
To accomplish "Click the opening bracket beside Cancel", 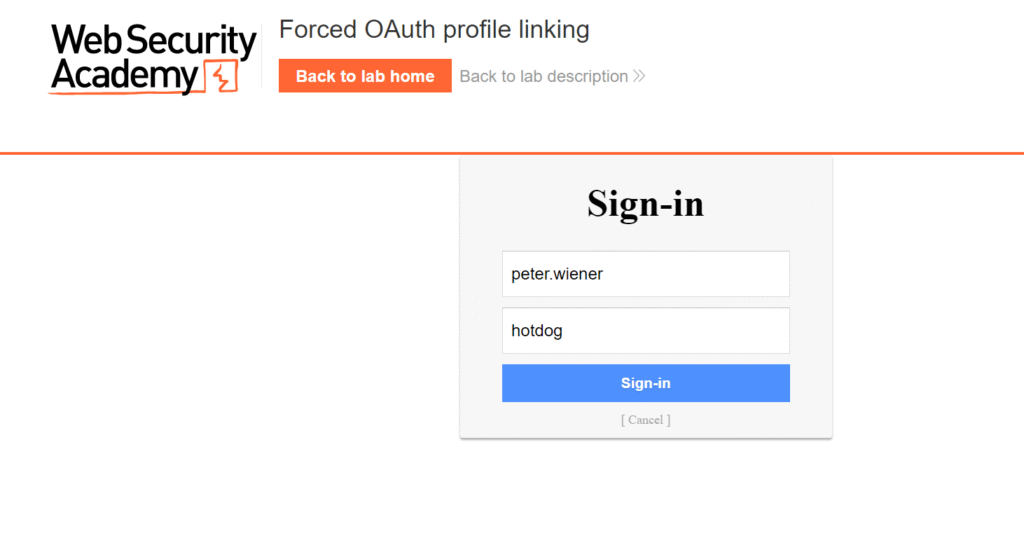I will coord(623,420).
